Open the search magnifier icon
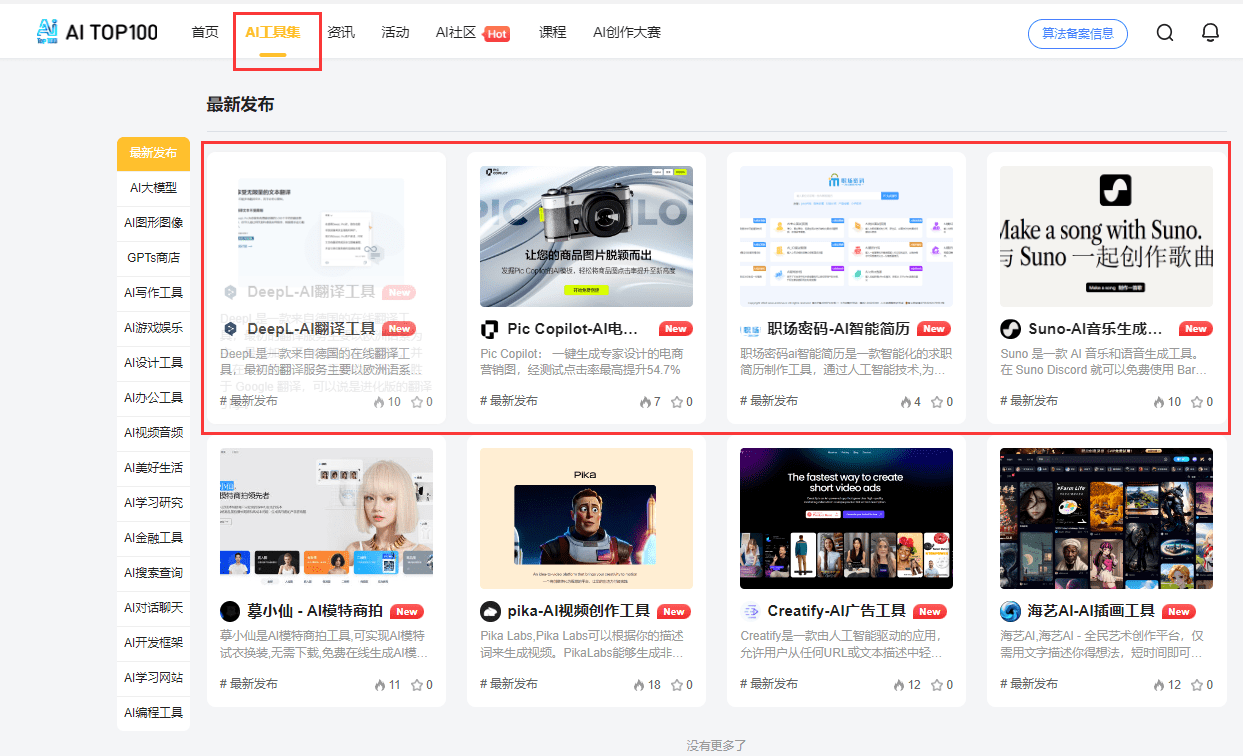Viewport: 1243px width, 756px height. 1164,32
